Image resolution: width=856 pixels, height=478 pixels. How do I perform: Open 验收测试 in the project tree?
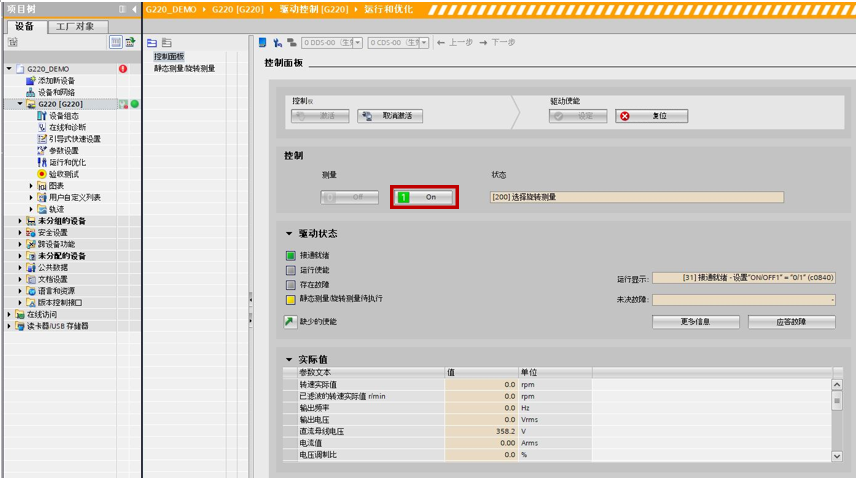click(x=63, y=174)
